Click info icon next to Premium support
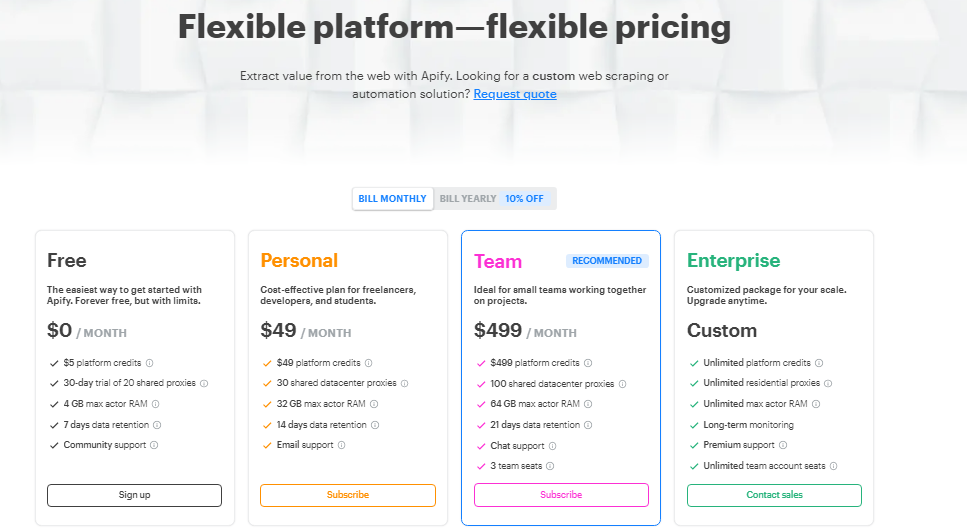This screenshot has width=967, height=531. 783,445
